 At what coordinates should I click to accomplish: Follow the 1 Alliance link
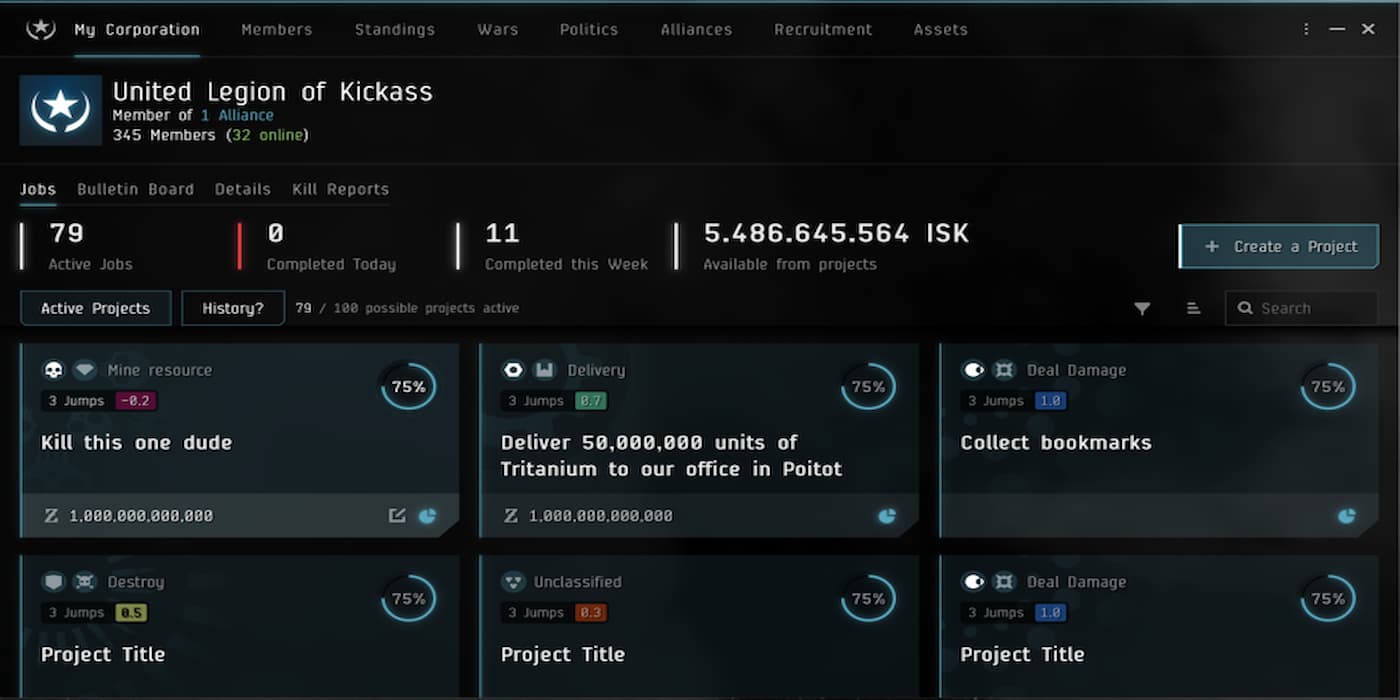coord(237,115)
